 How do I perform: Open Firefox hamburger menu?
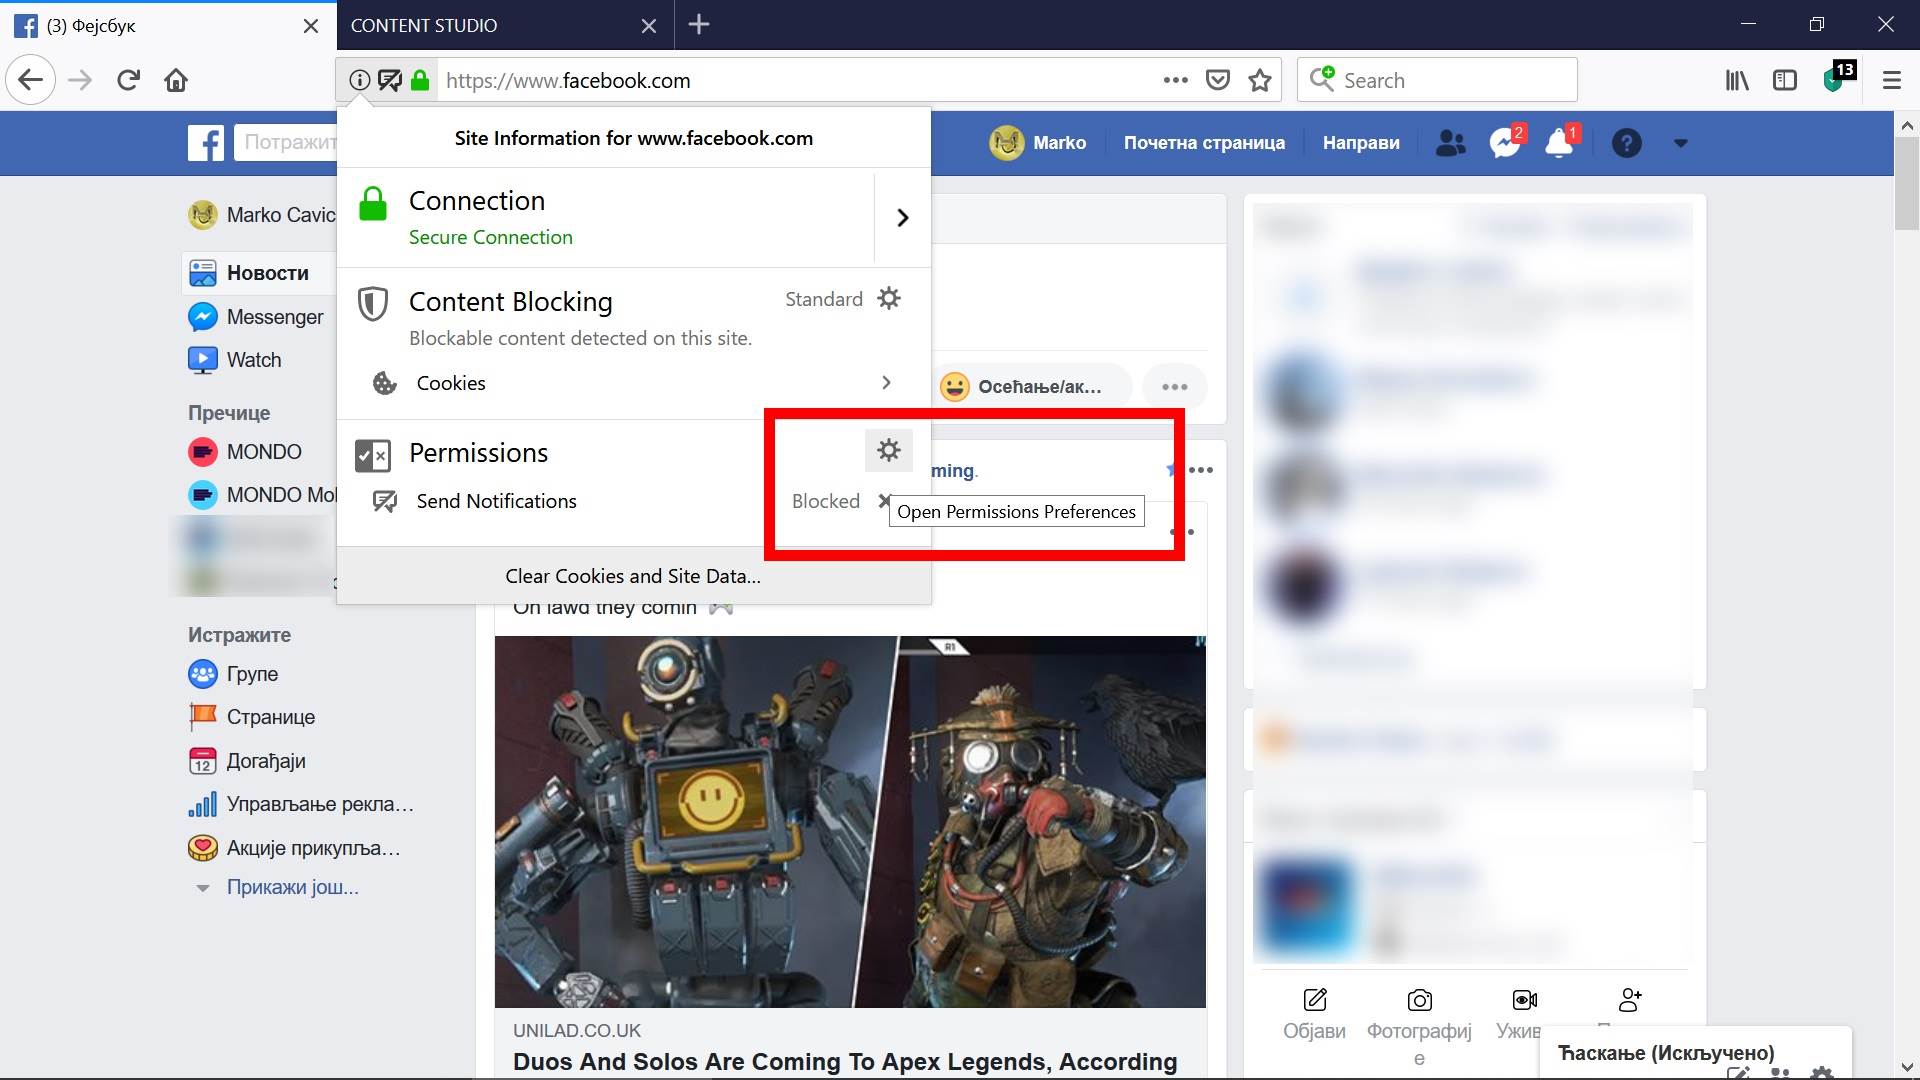[1891, 81]
